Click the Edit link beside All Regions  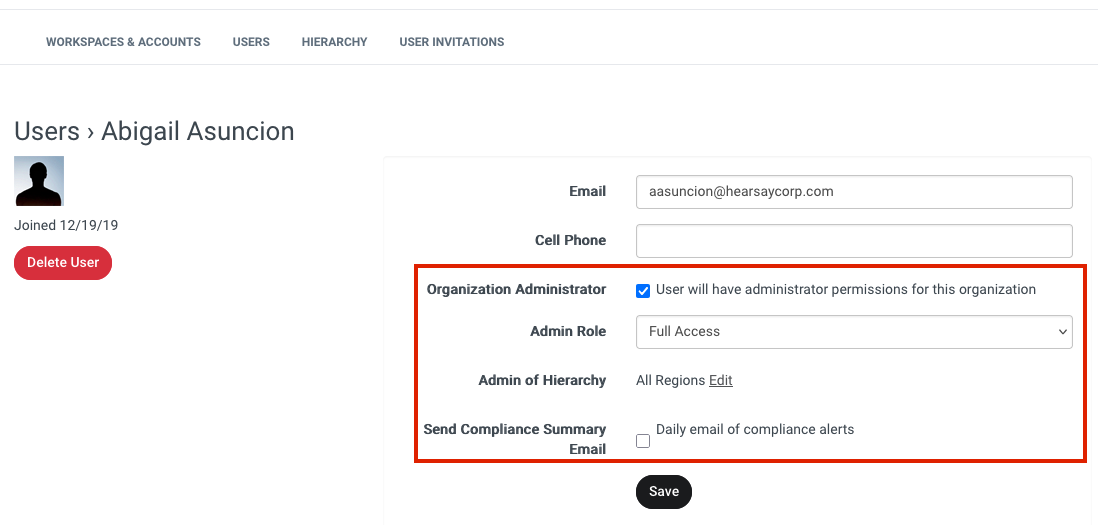point(721,380)
